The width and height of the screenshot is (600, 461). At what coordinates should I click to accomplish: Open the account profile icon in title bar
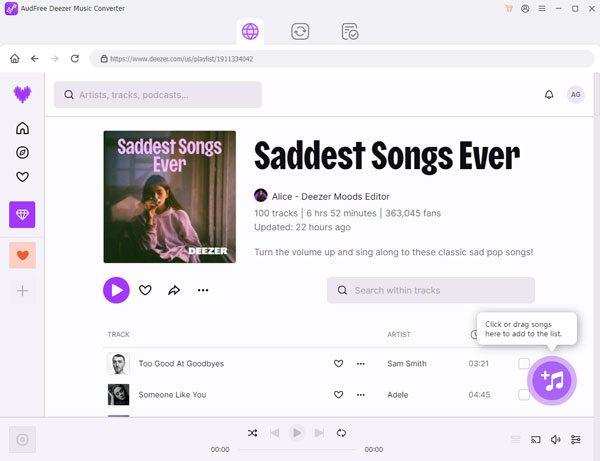click(525, 8)
